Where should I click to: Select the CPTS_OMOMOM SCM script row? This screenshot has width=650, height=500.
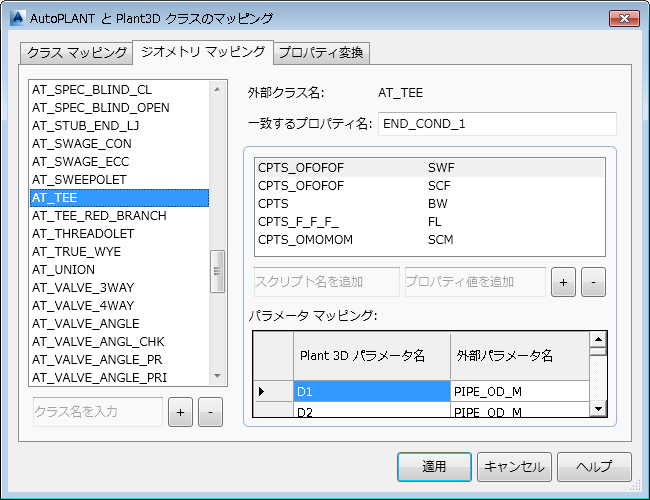pyautogui.click(x=430, y=240)
